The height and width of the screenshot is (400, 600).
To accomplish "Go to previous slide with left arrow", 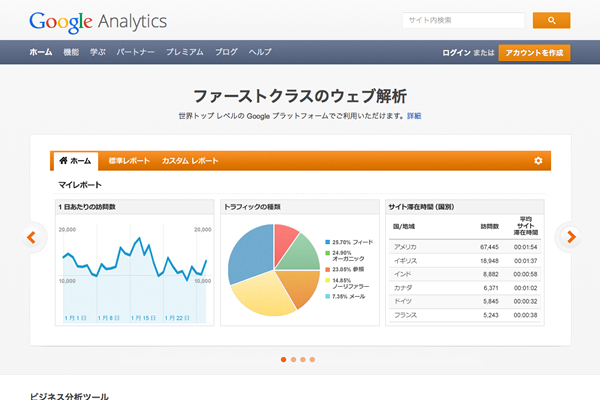I will pos(32,237).
